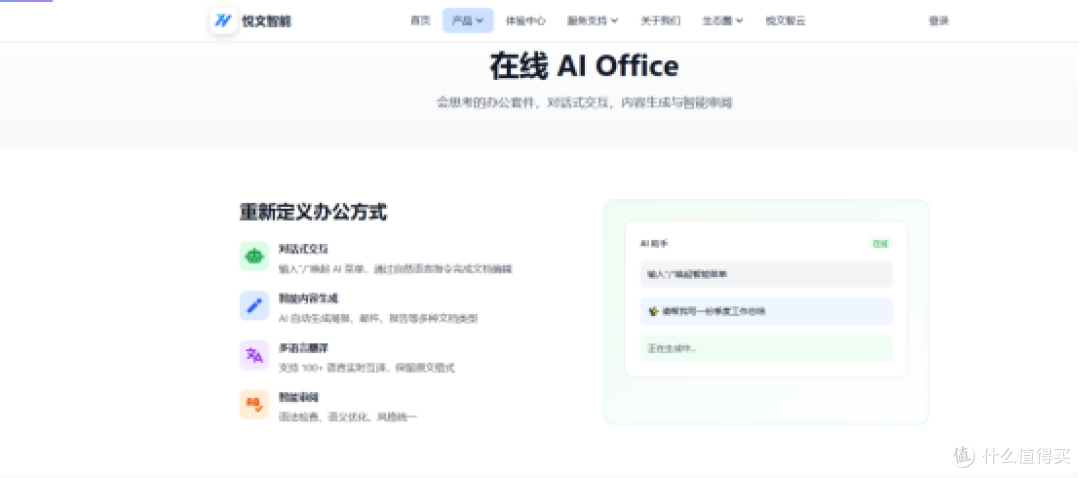This screenshot has height=478, width=1080.
Task: Click the 悦文智能 logo icon
Action: pos(223,21)
